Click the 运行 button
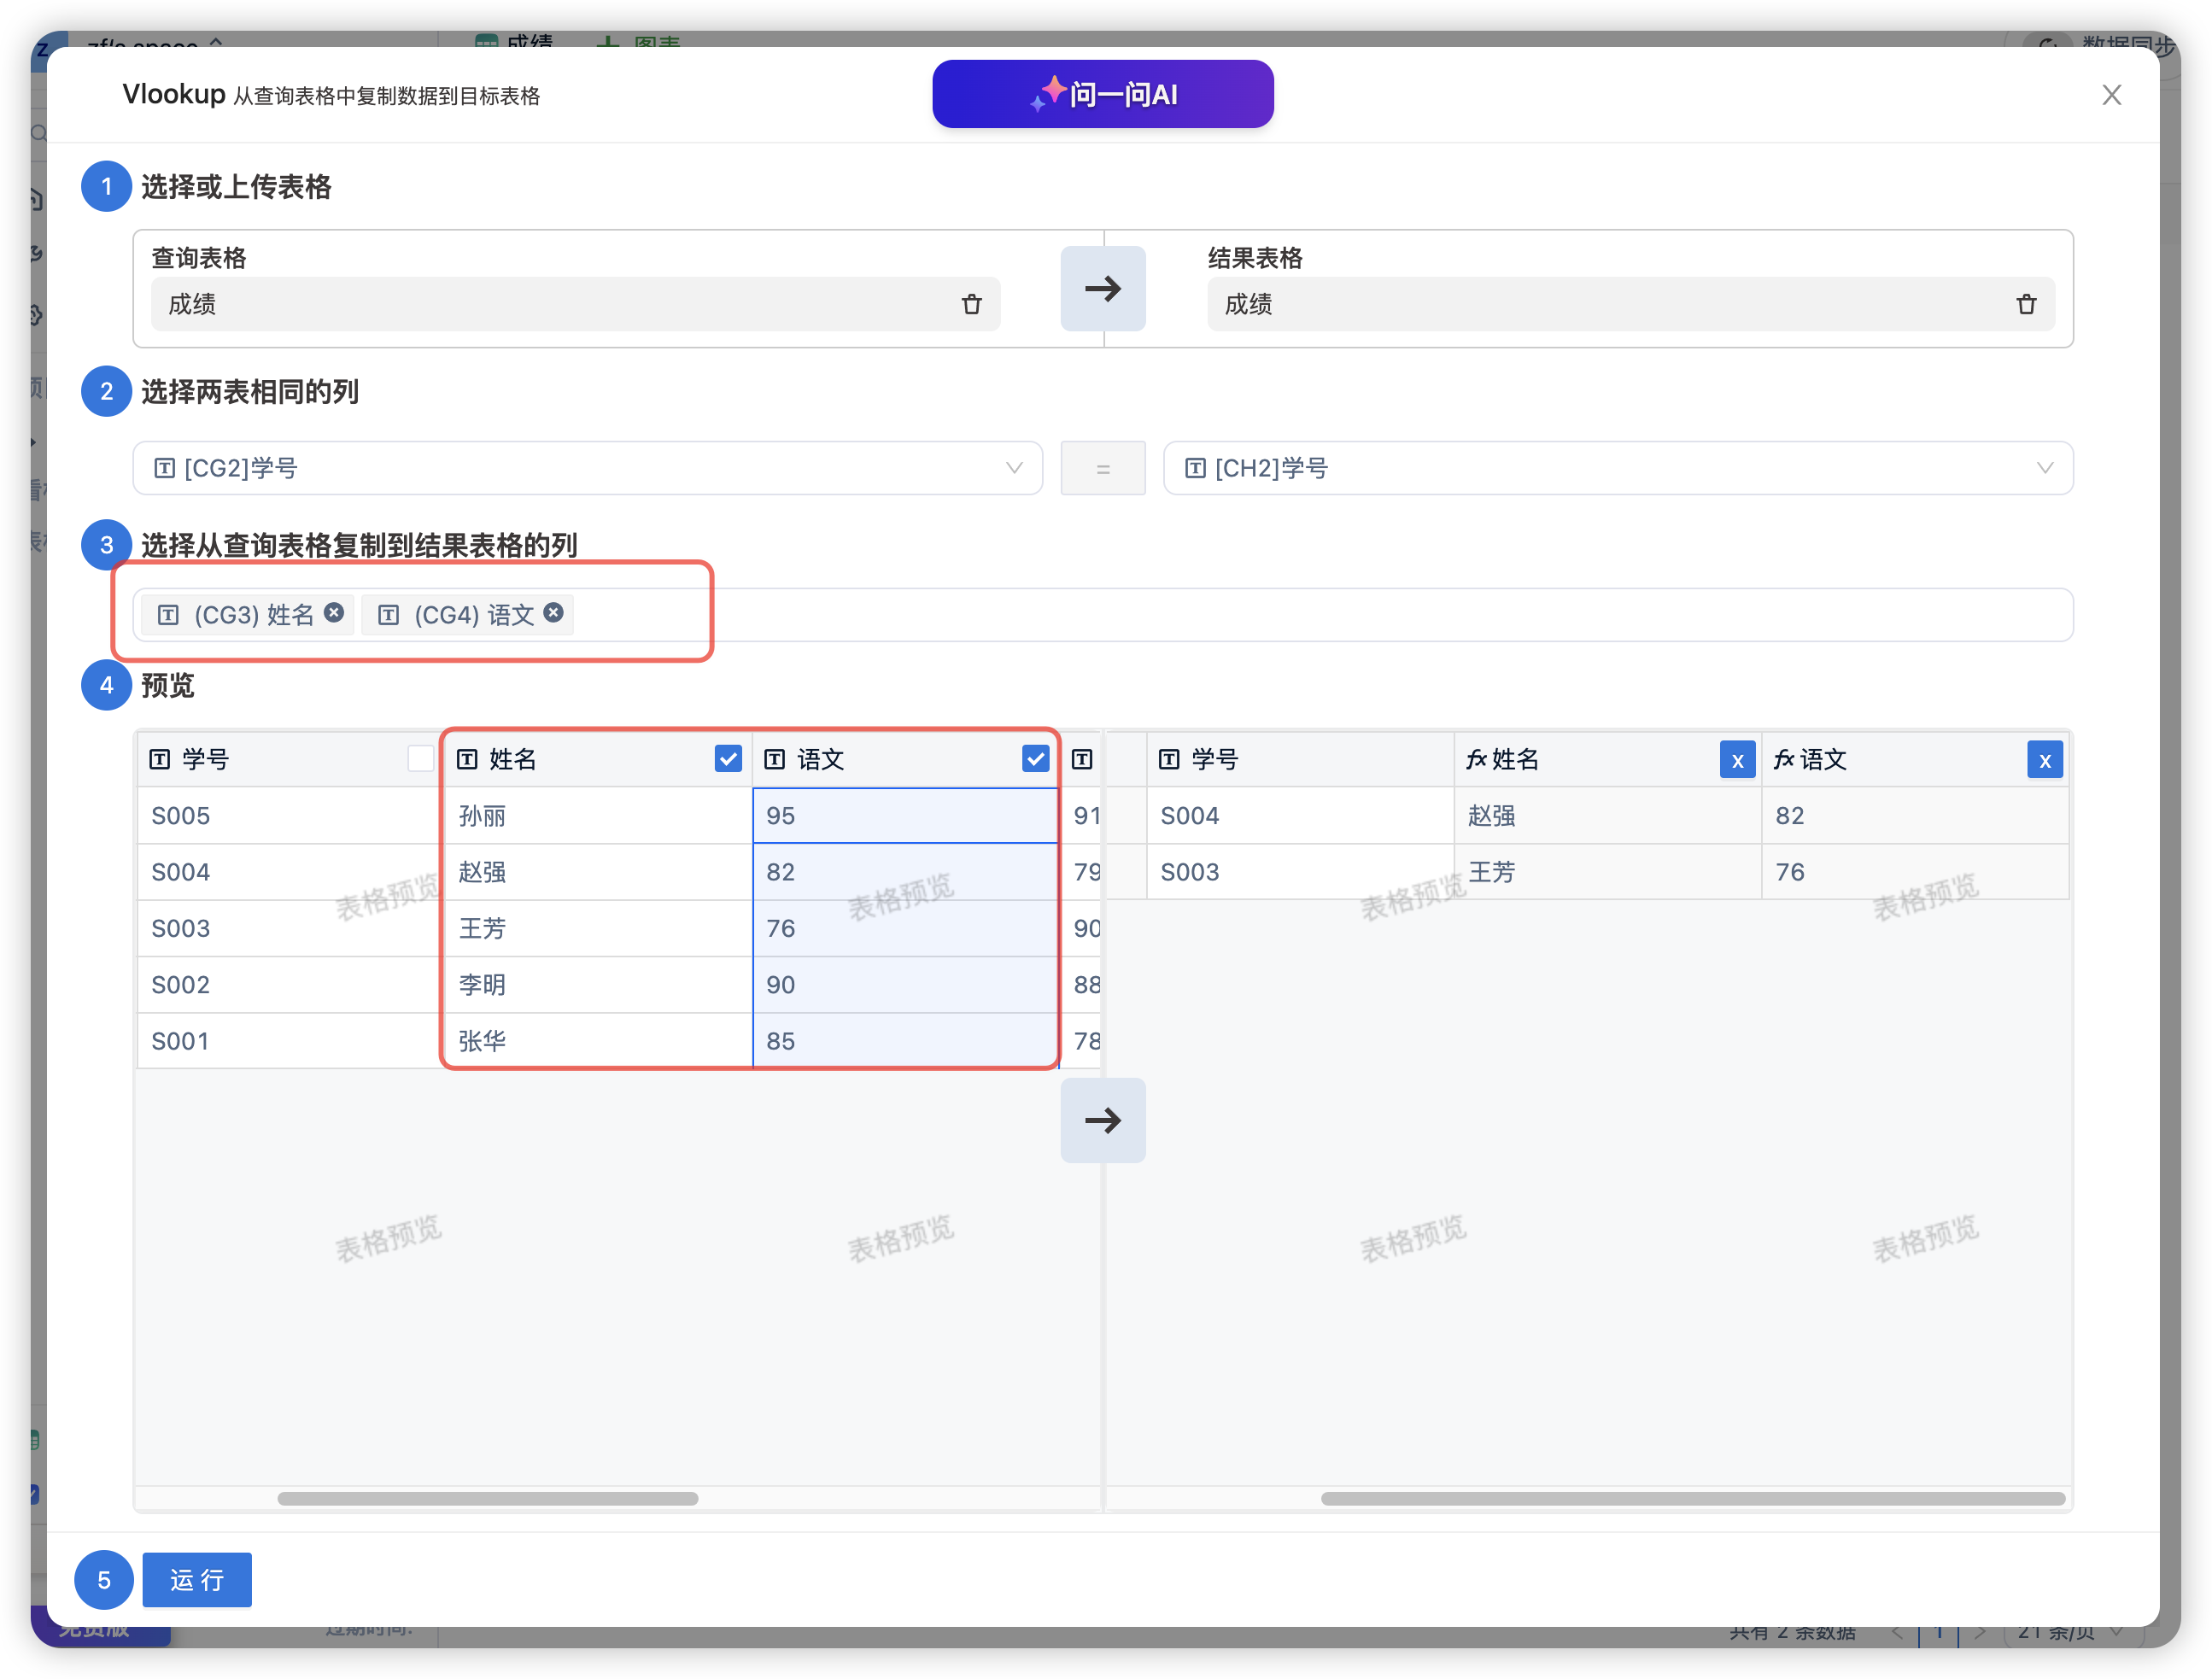Screen dimensions: 2212x1679 coord(196,1580)
